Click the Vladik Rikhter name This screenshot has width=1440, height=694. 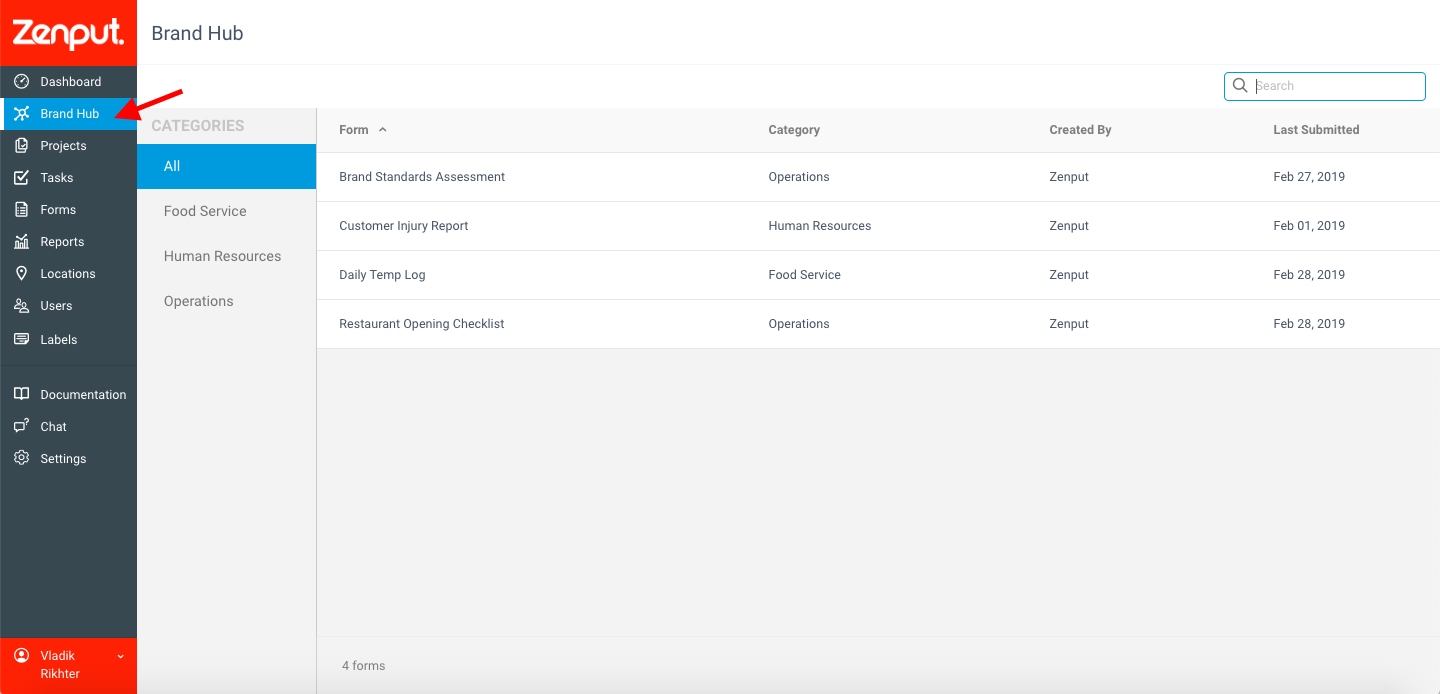click(60, 665)
